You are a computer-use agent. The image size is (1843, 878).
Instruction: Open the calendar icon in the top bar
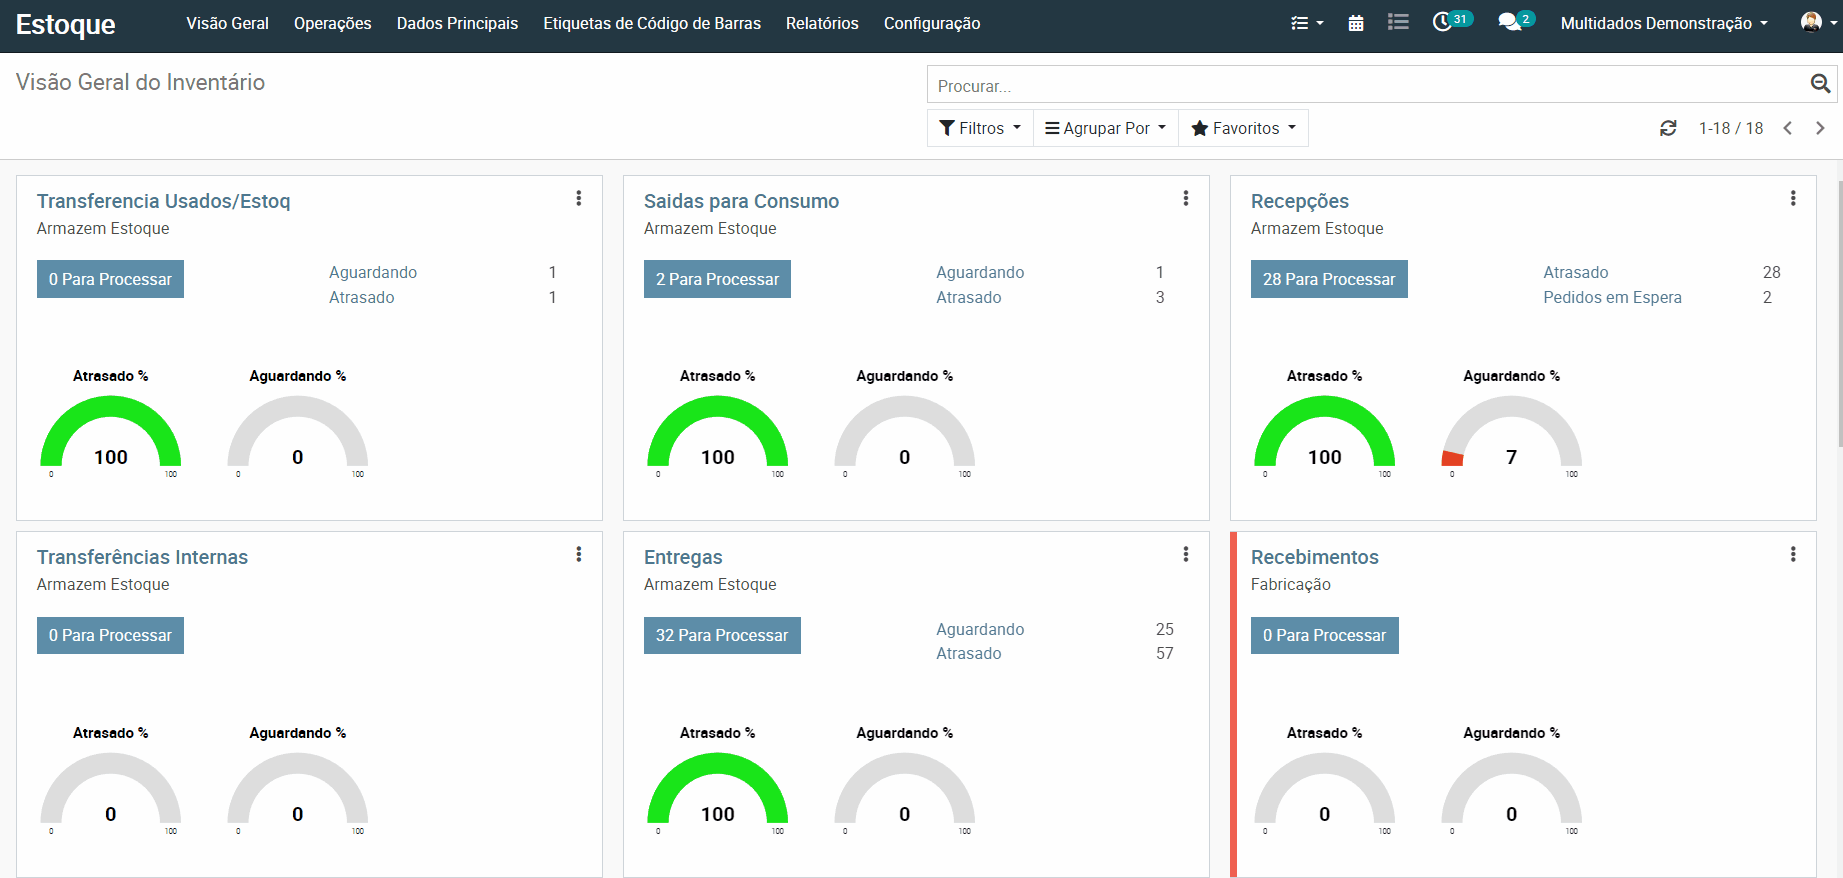tap(1355, 23)
